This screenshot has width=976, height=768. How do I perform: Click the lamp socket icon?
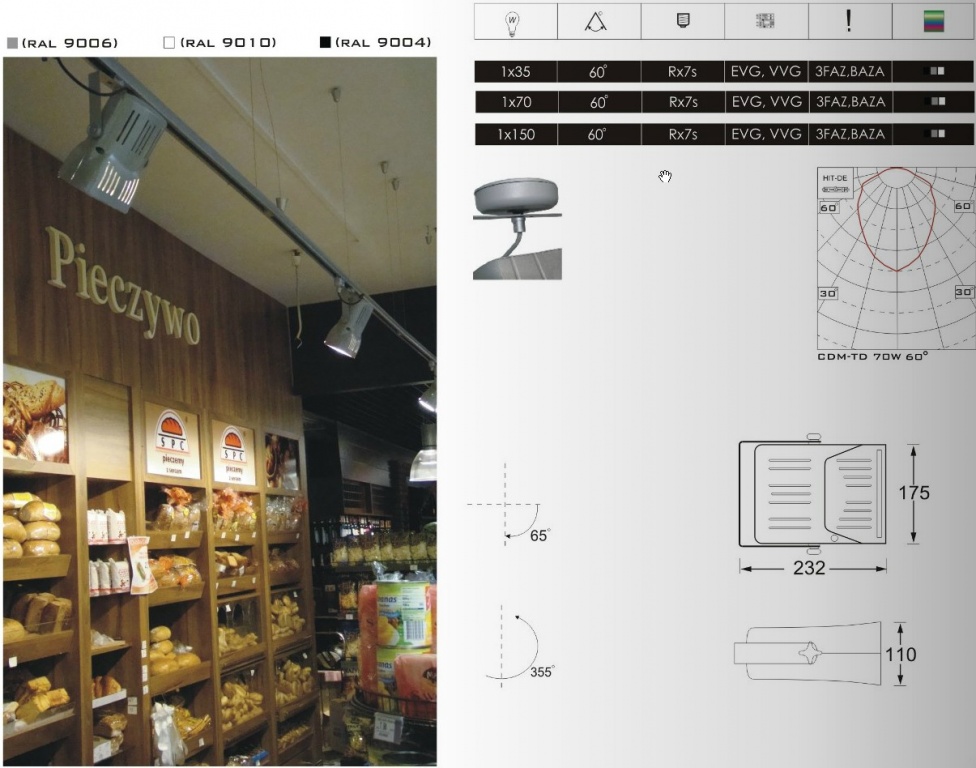pos(683,21)
